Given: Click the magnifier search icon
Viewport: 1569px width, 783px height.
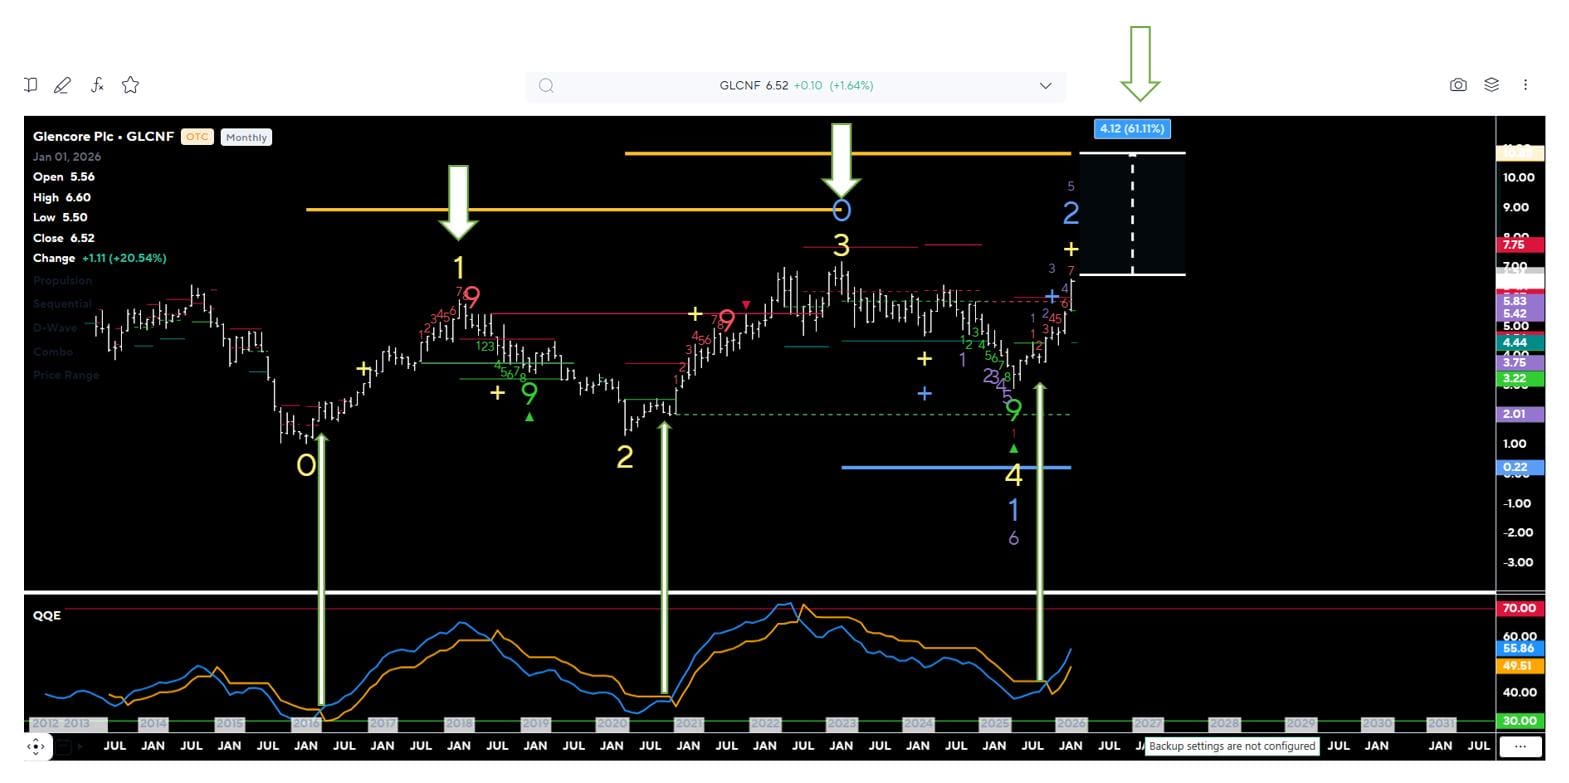Looking at the screenshot, I should (x=546, y=86).
